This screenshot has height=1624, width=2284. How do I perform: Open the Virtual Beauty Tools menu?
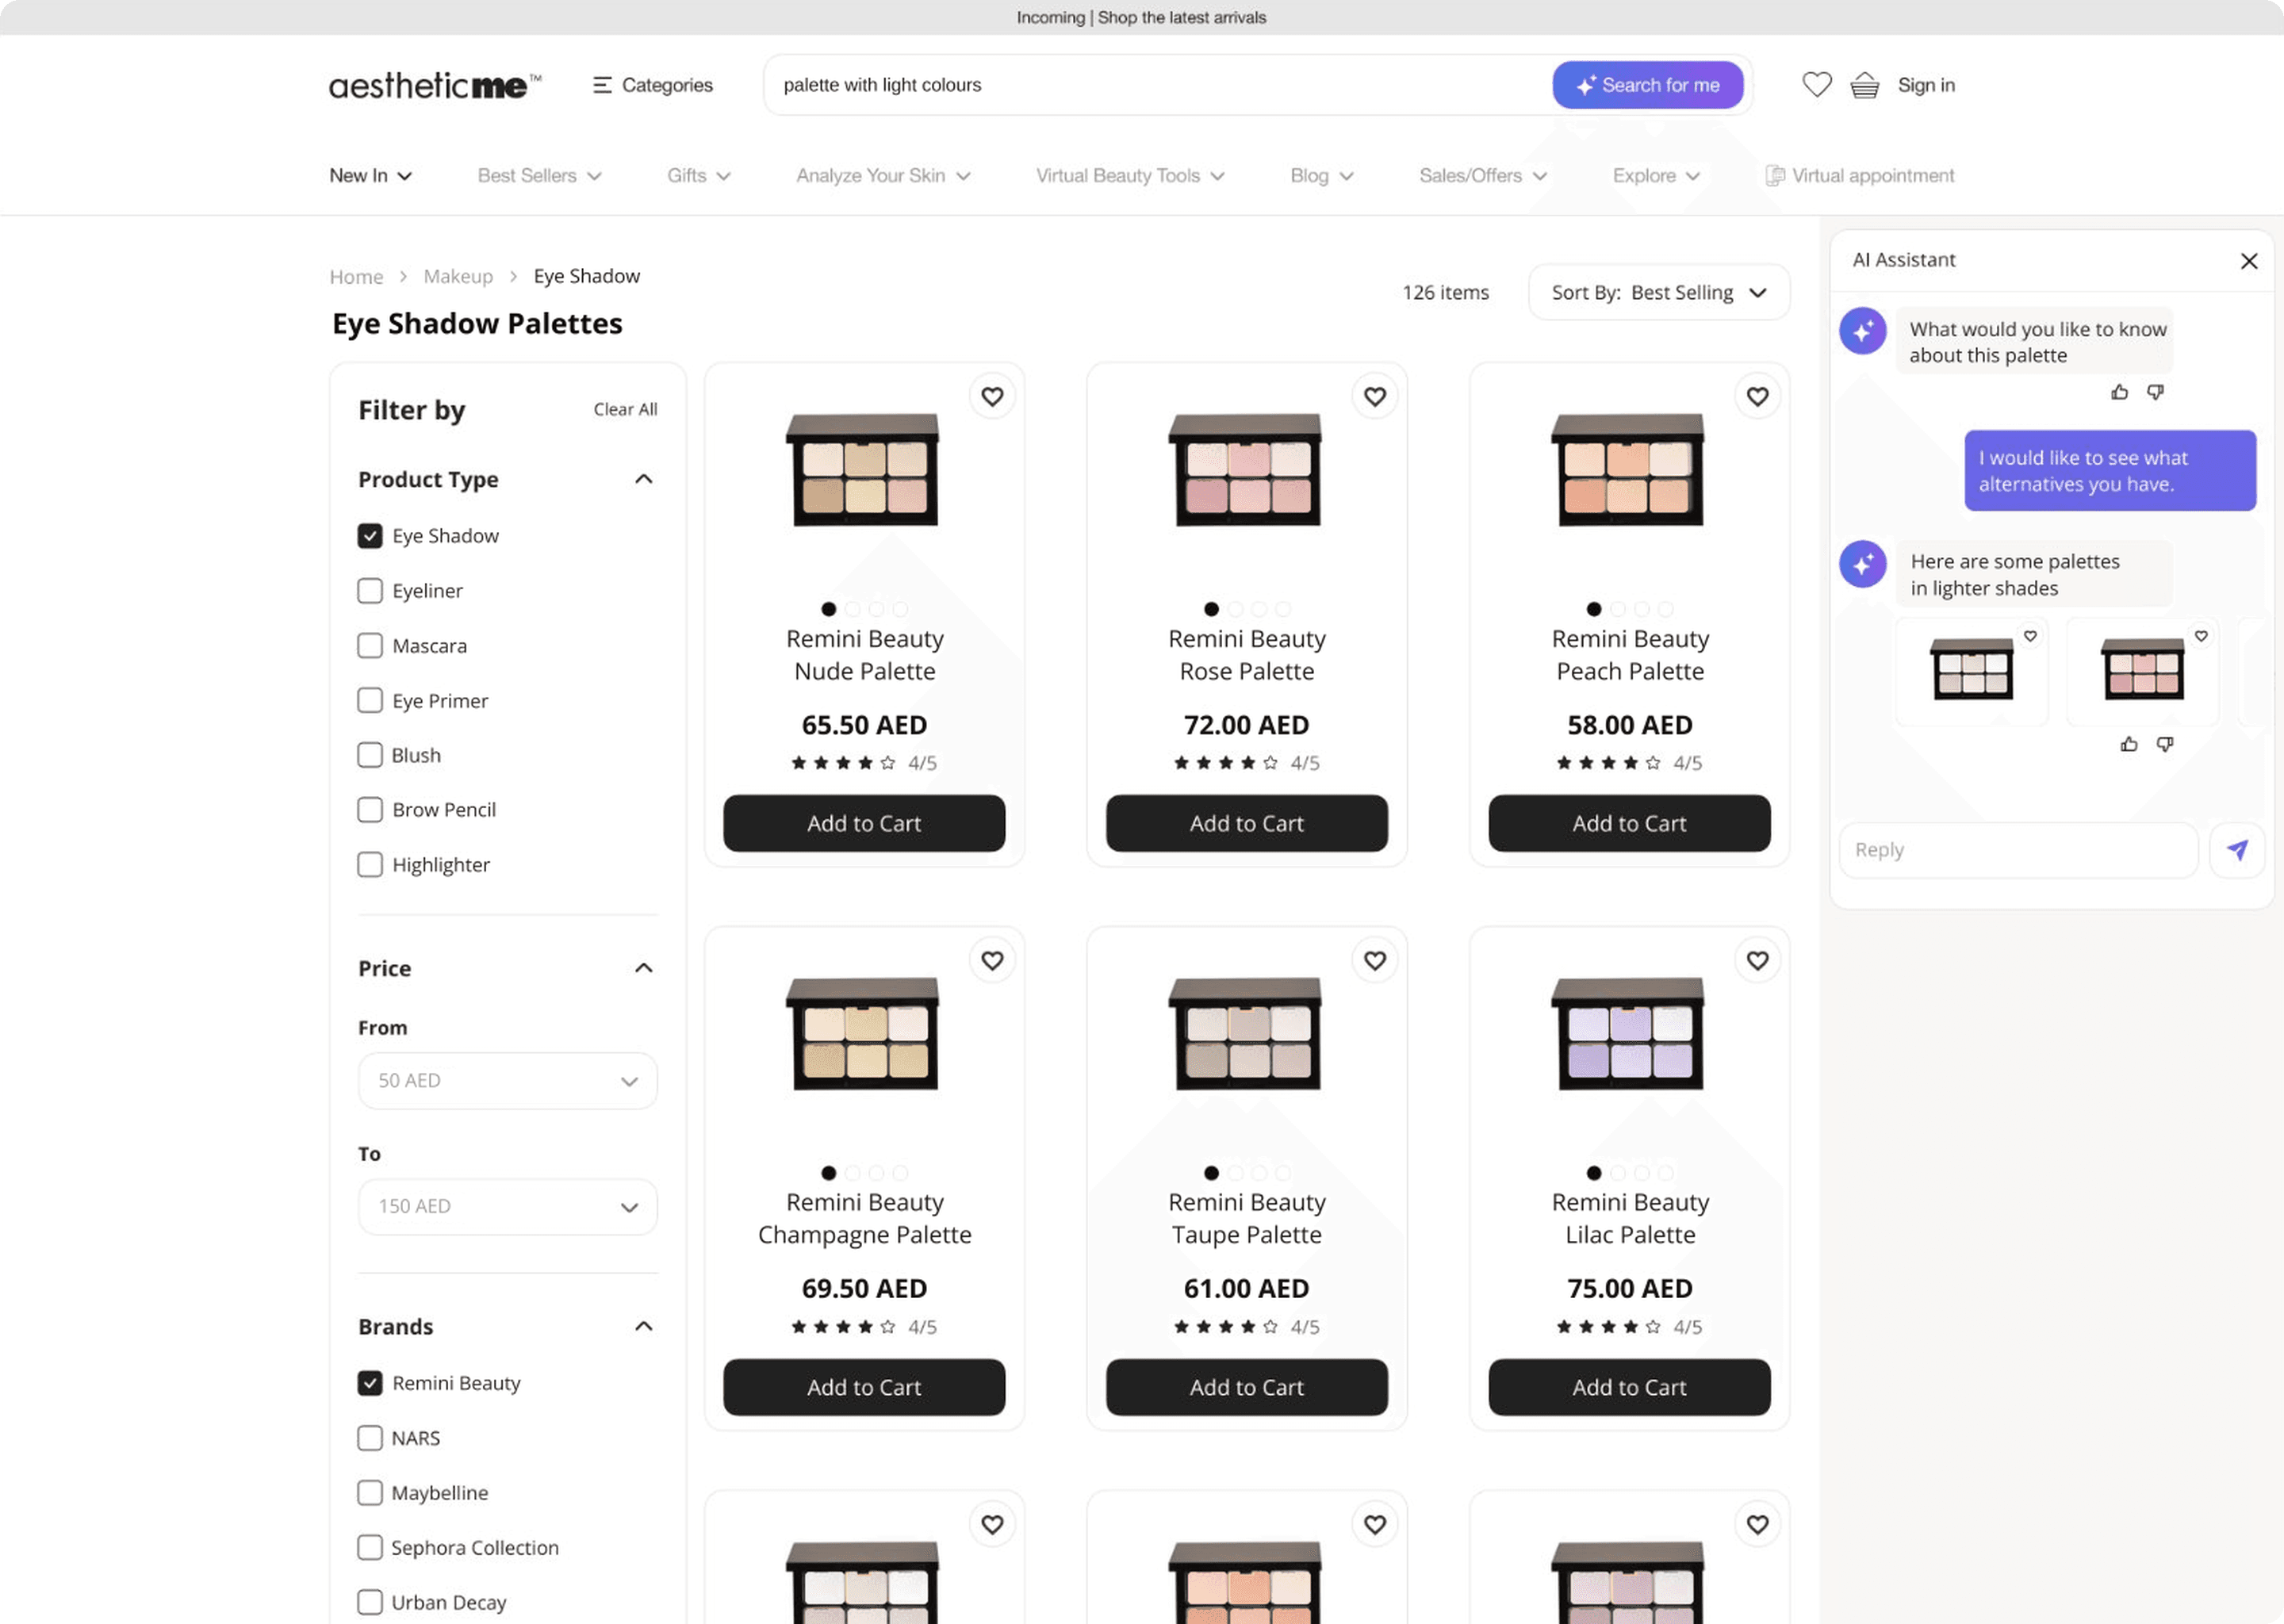(x=1130, y=176)
